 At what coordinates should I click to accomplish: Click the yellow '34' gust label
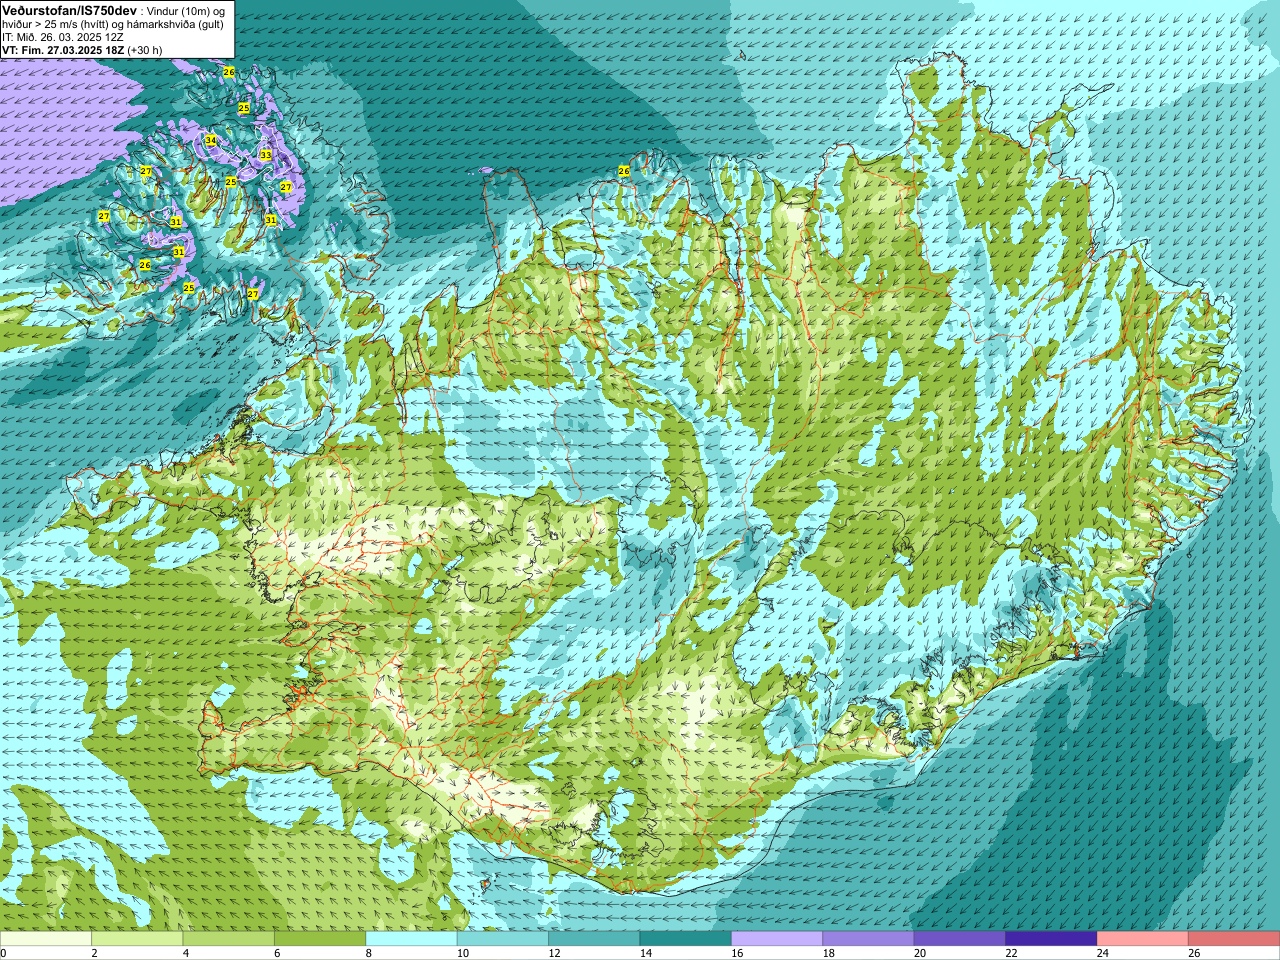(x=211, y=140)
